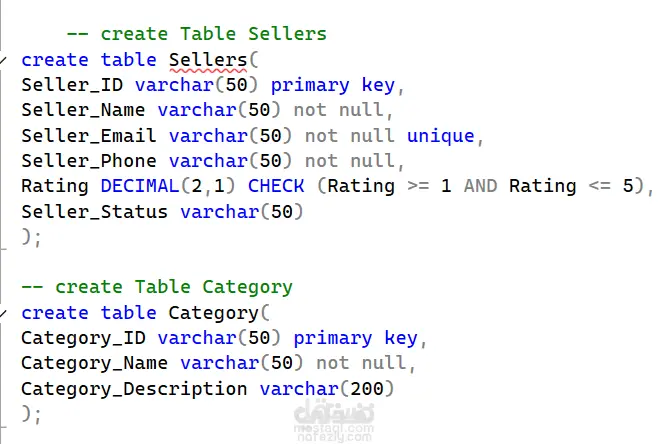Place cursor in the create Table Category comment
Screen dimensions: 669x444
click(x=157, y=287)
